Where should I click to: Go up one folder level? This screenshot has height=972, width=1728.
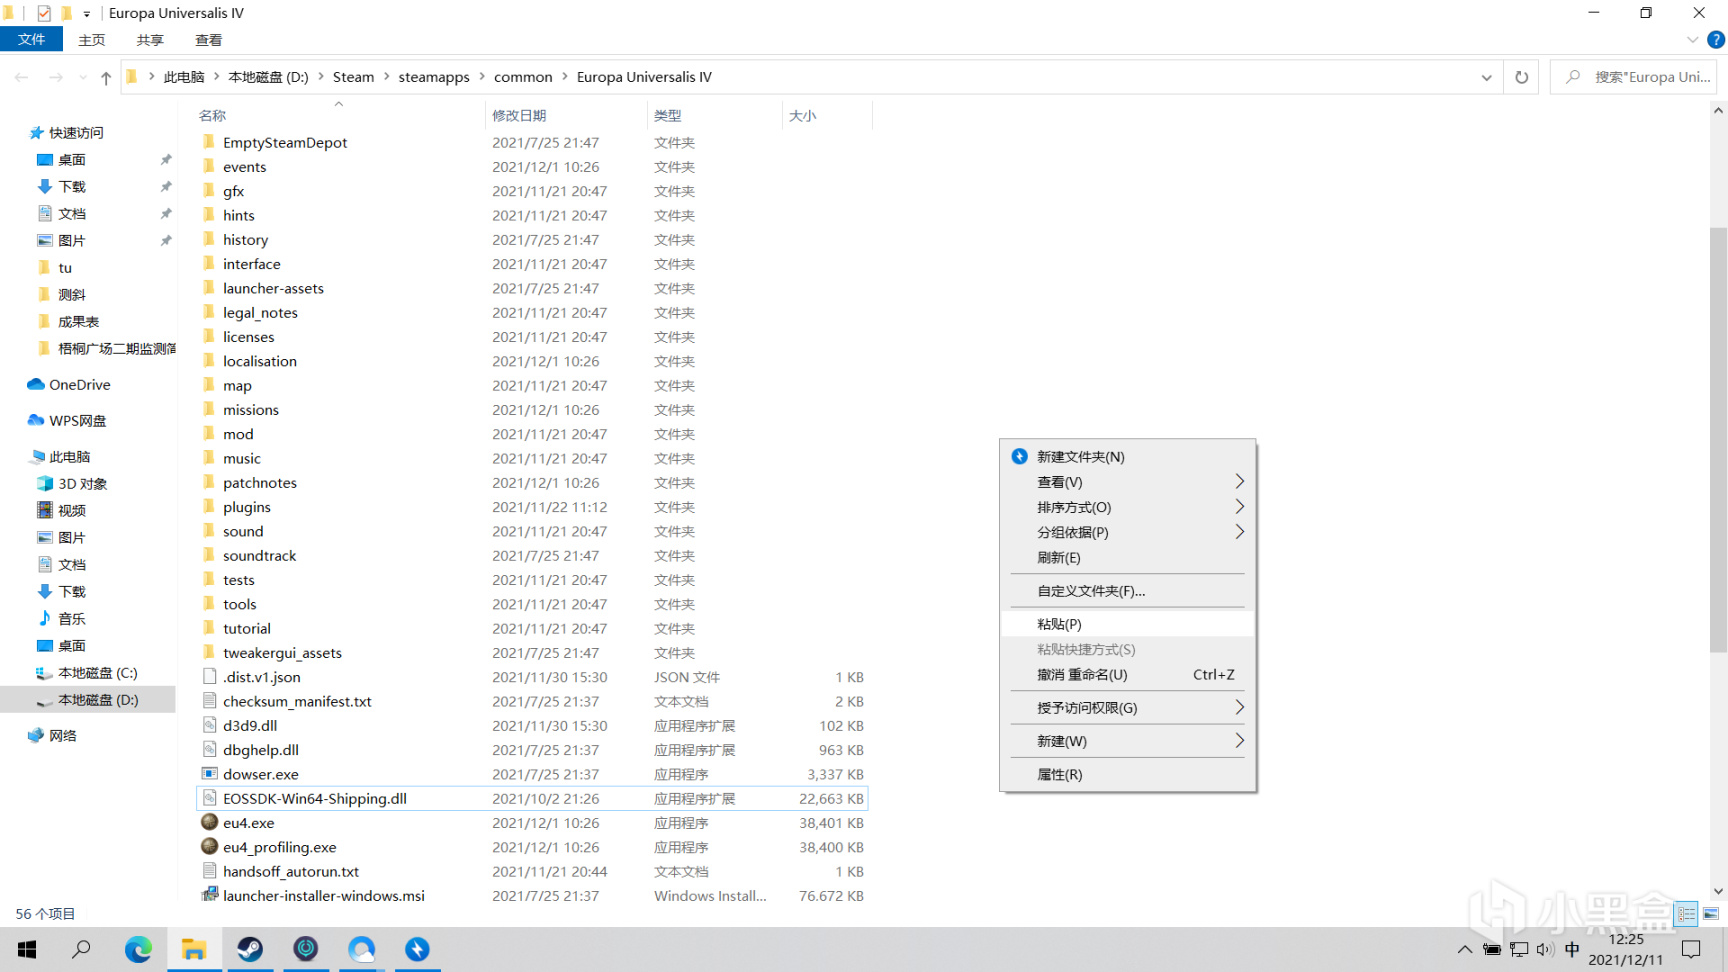click(x=106, y=77)
